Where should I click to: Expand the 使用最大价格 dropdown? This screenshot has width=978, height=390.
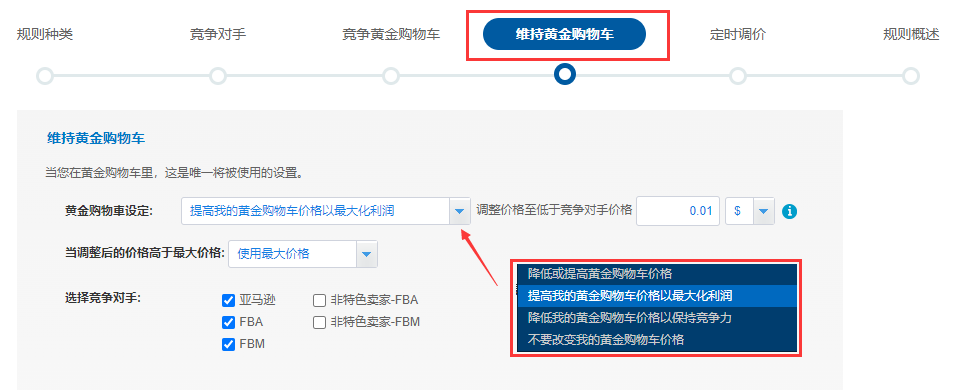[x=367, y=254]
